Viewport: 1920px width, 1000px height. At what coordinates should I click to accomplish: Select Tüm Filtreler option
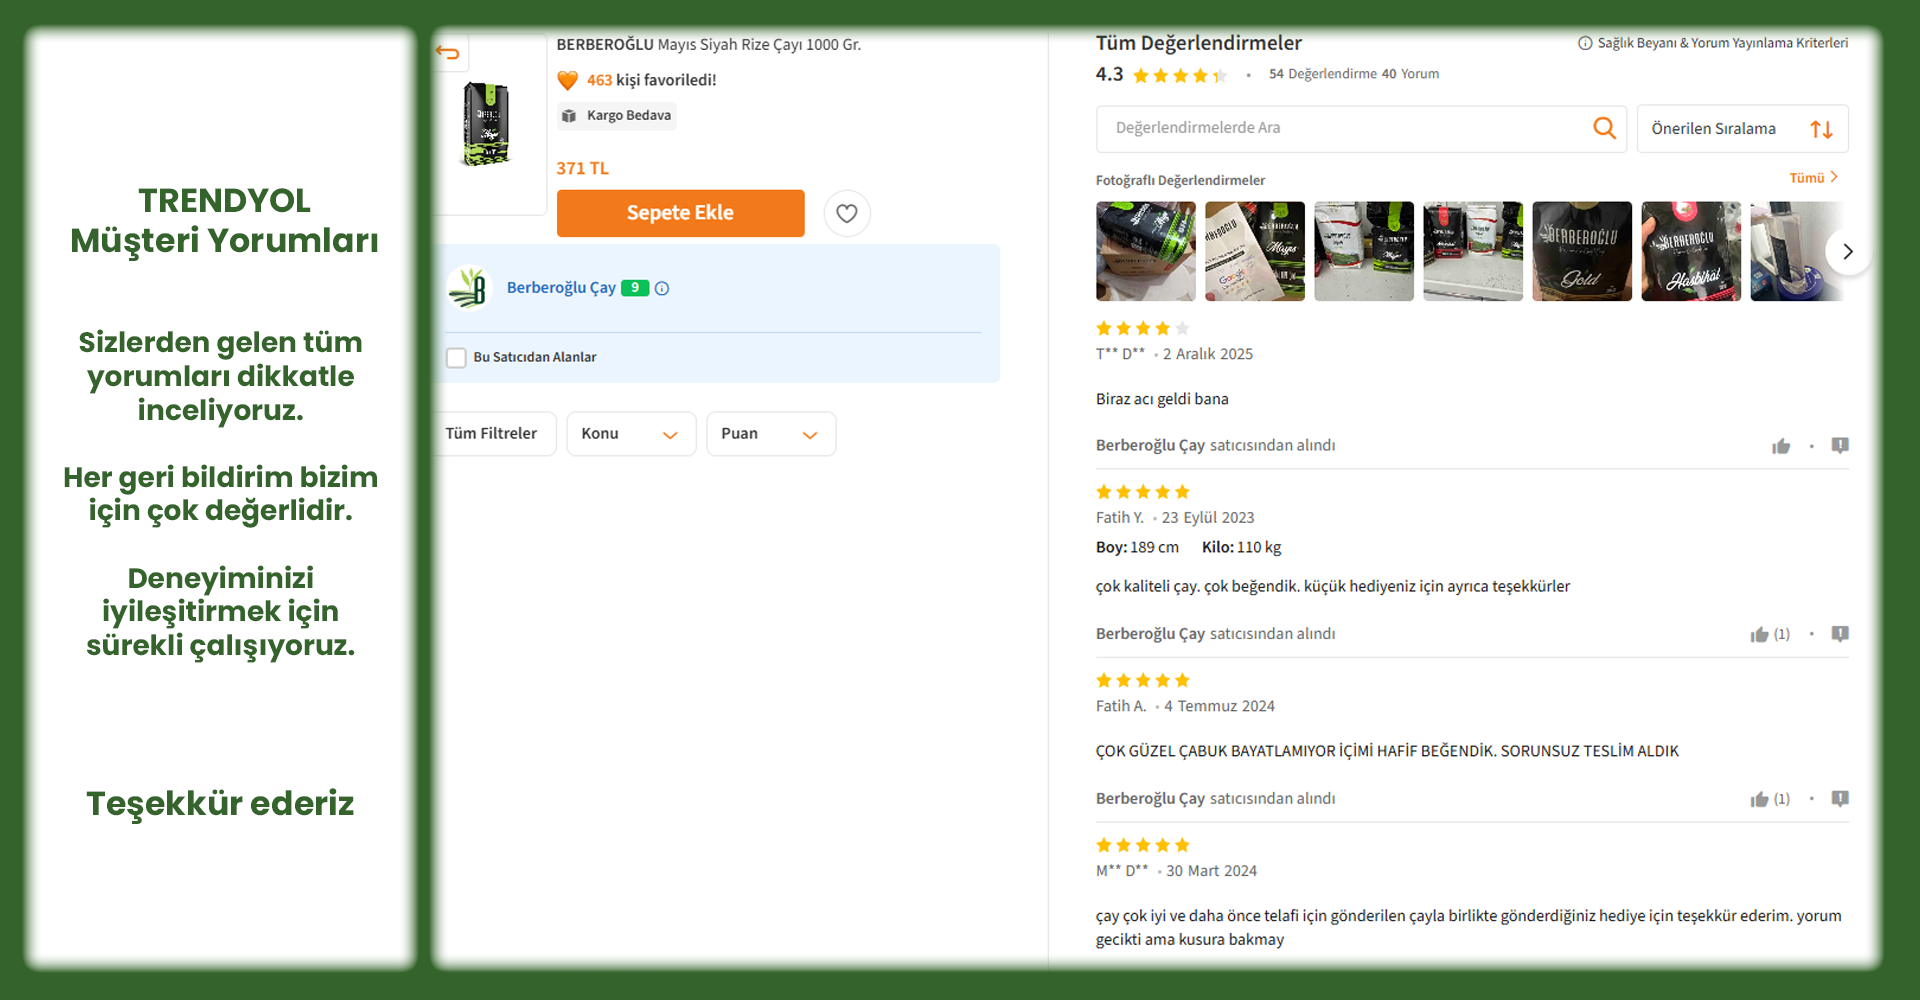[494, 434]
